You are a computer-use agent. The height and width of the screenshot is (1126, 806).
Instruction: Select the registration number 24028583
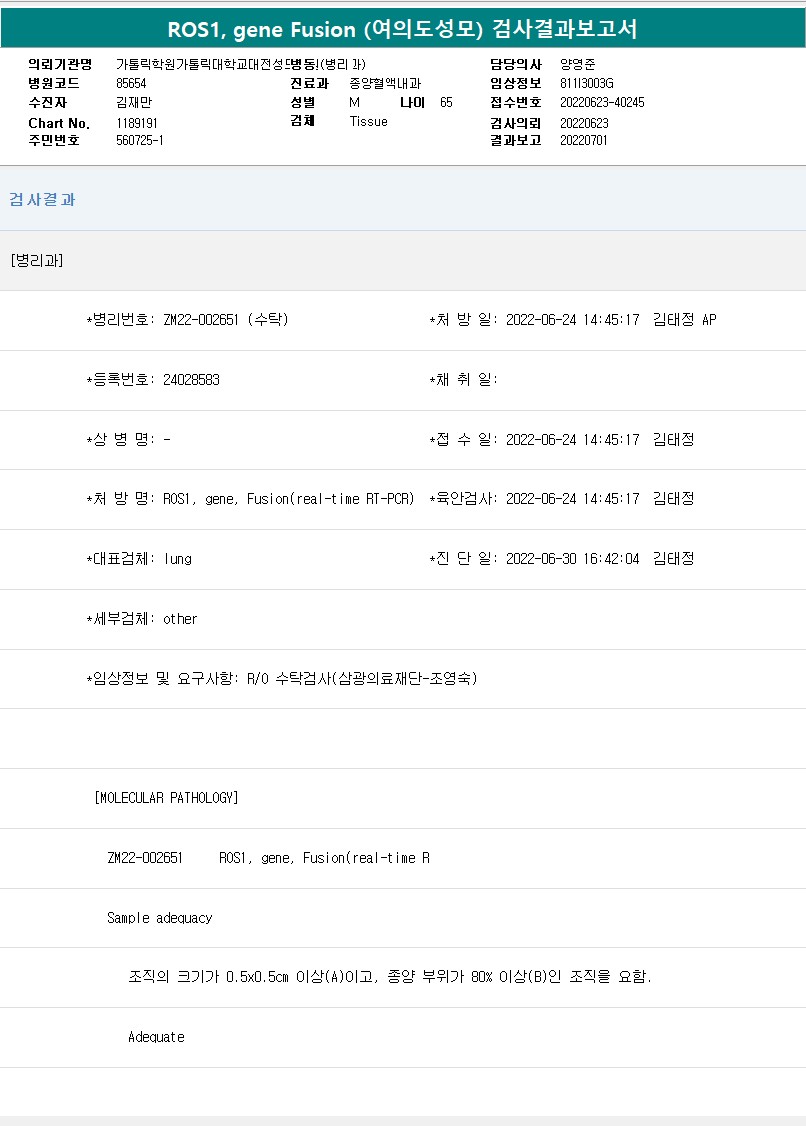click(191, 380)
